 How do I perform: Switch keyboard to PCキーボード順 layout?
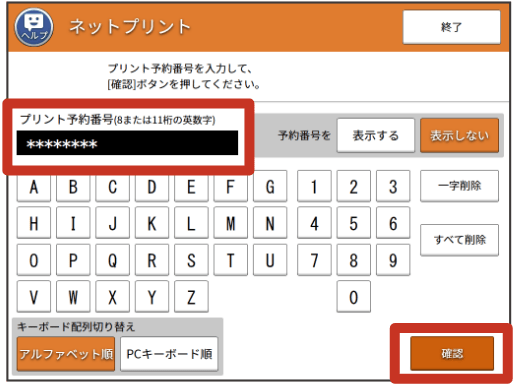169,354
